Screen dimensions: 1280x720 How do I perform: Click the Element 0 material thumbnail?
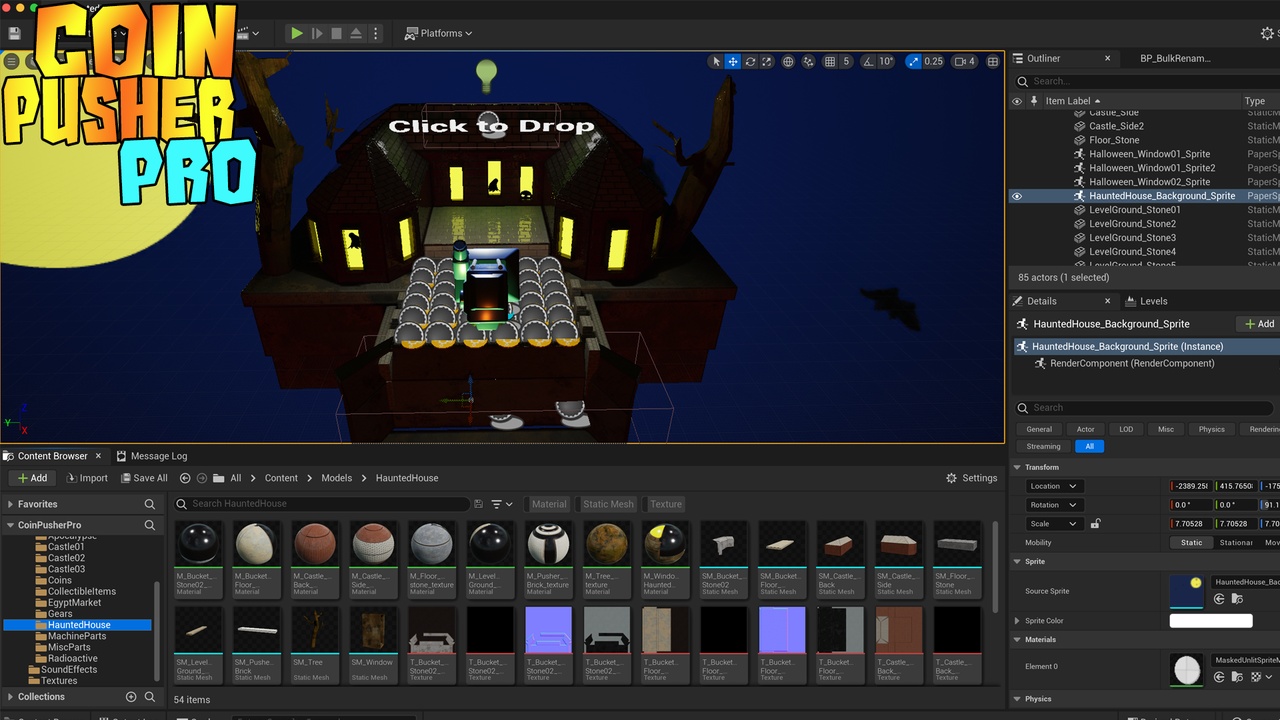click(x=1187, y=670)
